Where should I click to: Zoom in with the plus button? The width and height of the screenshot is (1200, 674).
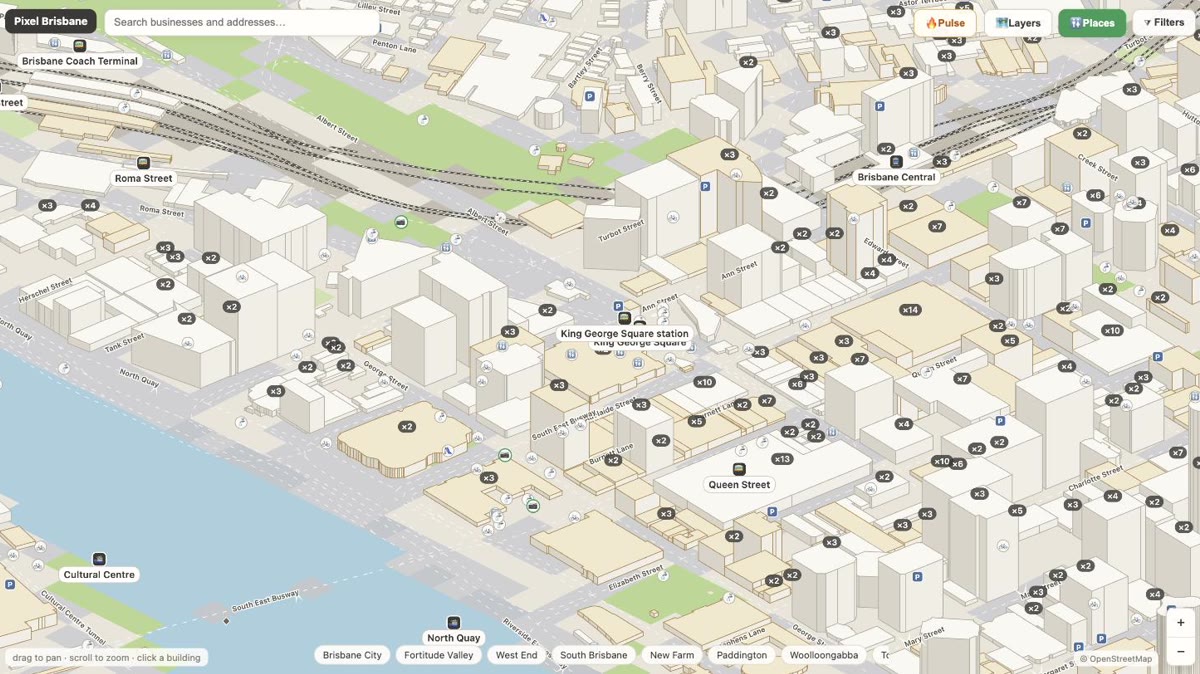[x=1180, y=622]
